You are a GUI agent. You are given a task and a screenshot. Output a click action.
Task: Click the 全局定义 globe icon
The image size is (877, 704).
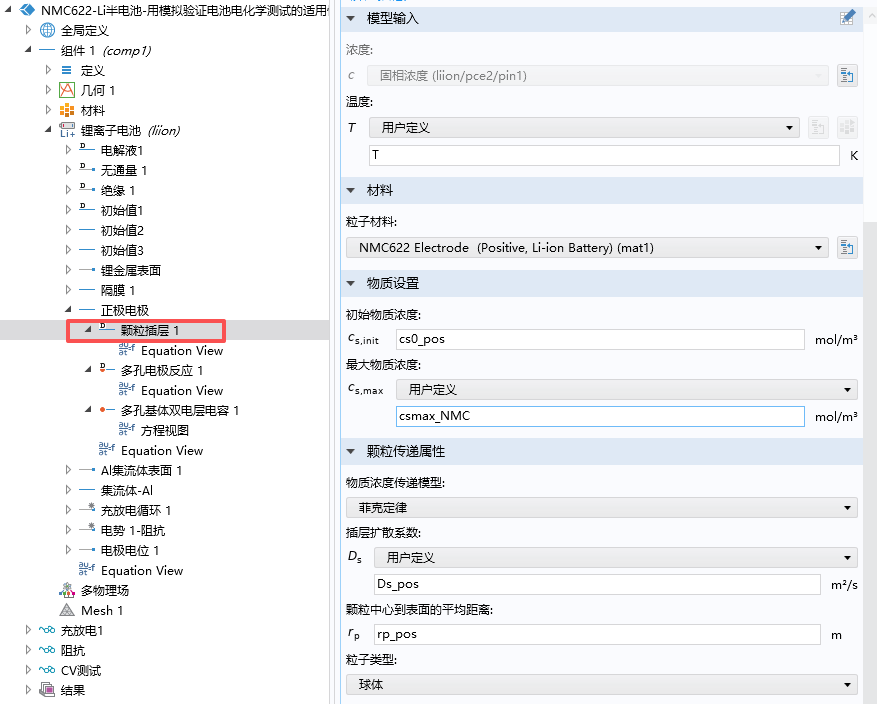click(x=47, y=30)
